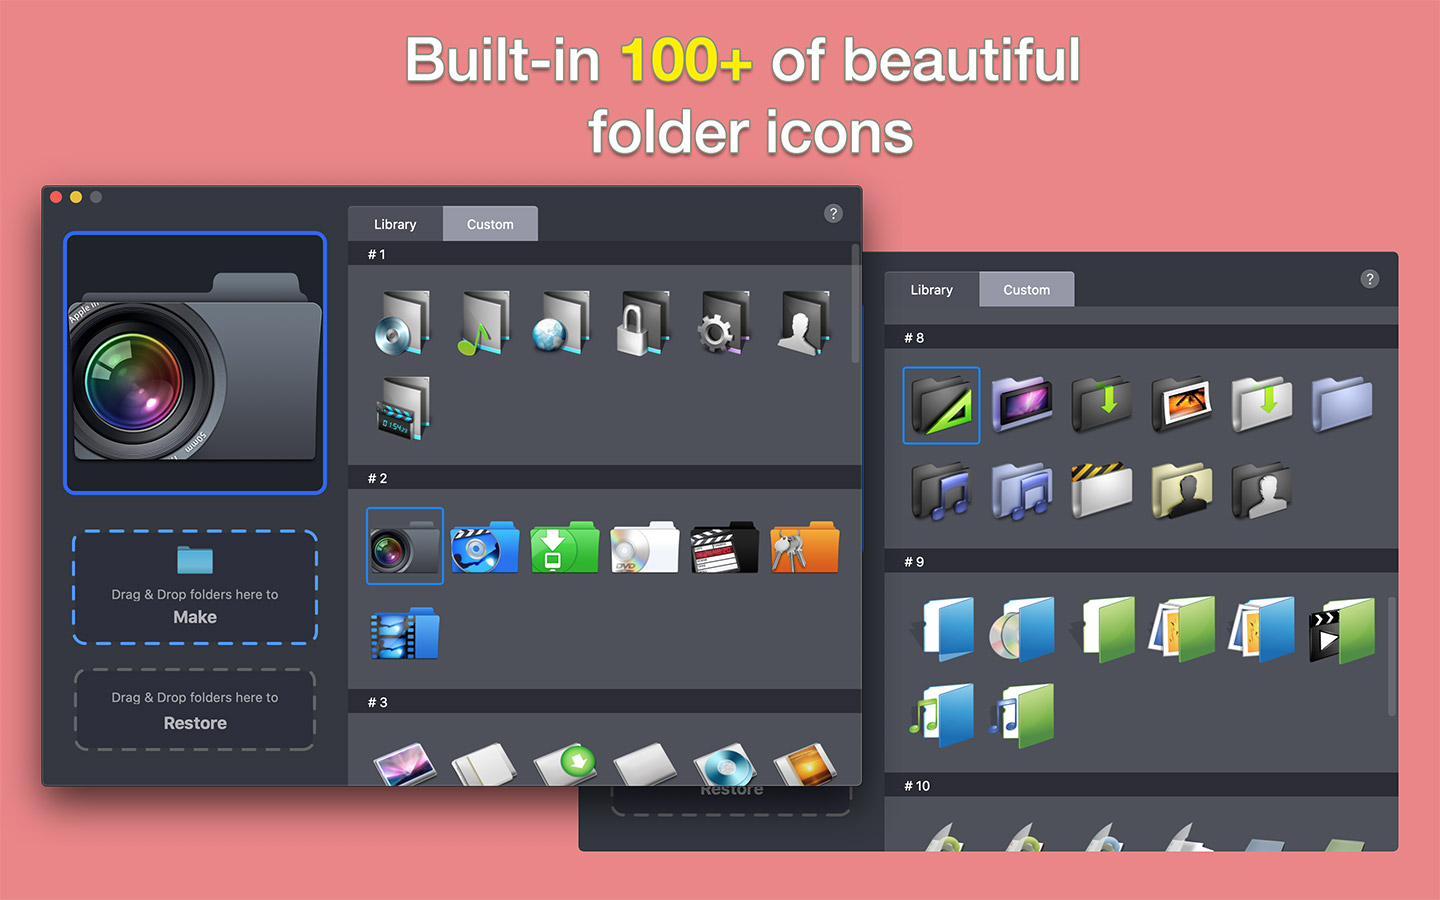Select the blue filmstrip folder icon
This screenshot has width=1440, height=900.
[404, 633]
